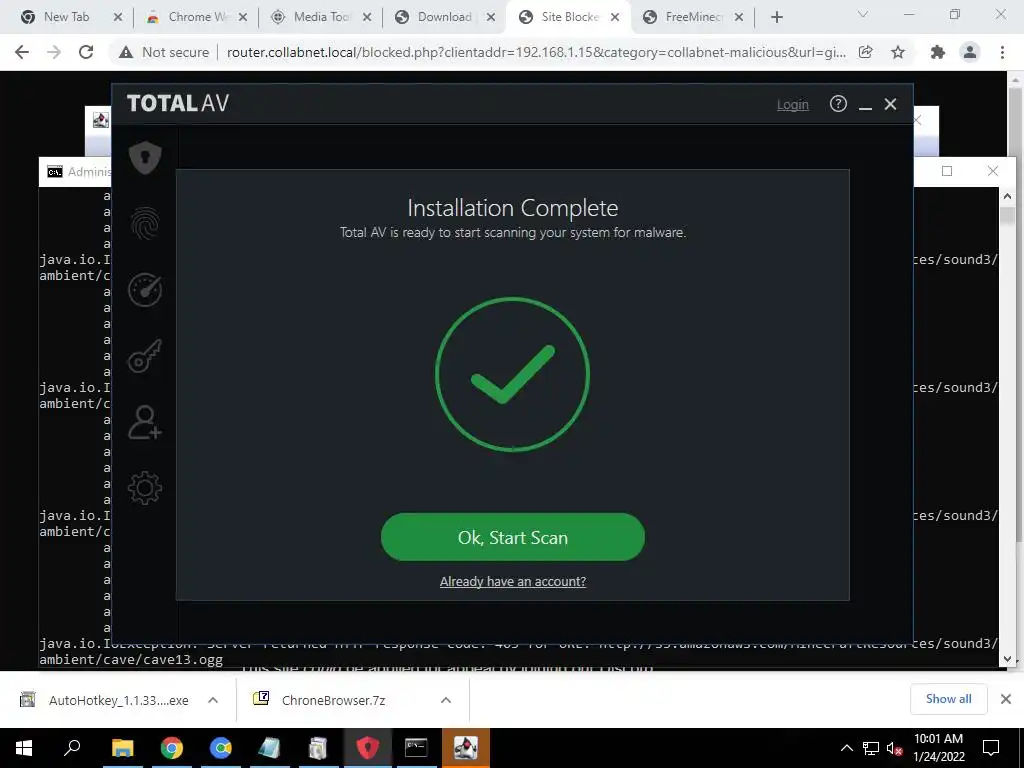Image resolution: width=1024 pixels, height=768 pixels.
Task: Click the Login link in TotalAV
Action: pyautogui.click(x=792, y=104)
